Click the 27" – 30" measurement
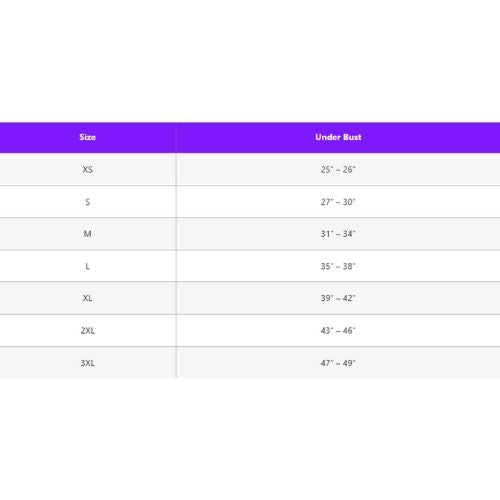Screen dimensions: 500x500 point(338,202)
